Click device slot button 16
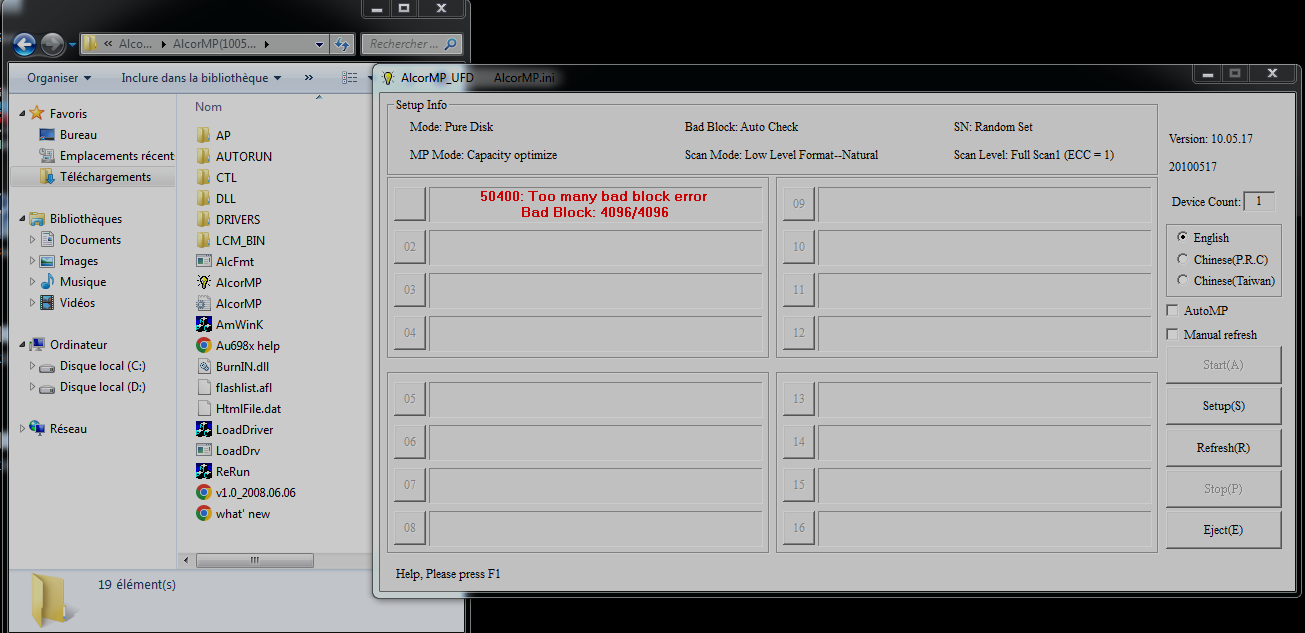This screenshot has width=1305, height=633. pos(799,527)
